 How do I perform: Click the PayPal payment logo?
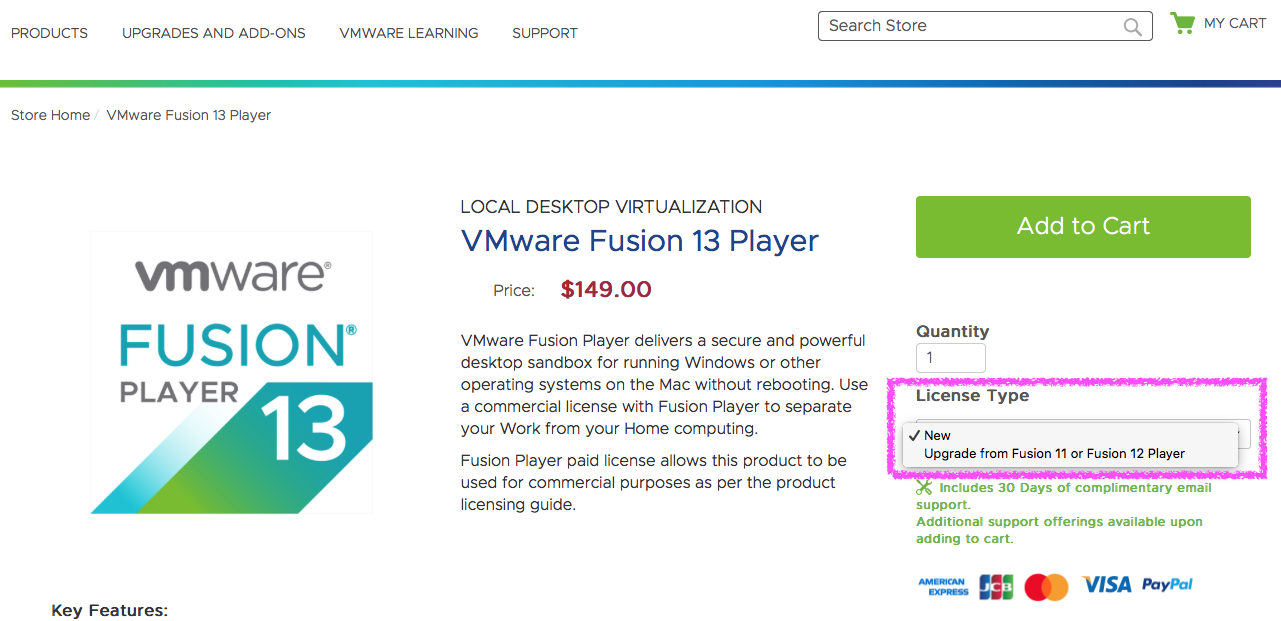[x=1166, y=585]
